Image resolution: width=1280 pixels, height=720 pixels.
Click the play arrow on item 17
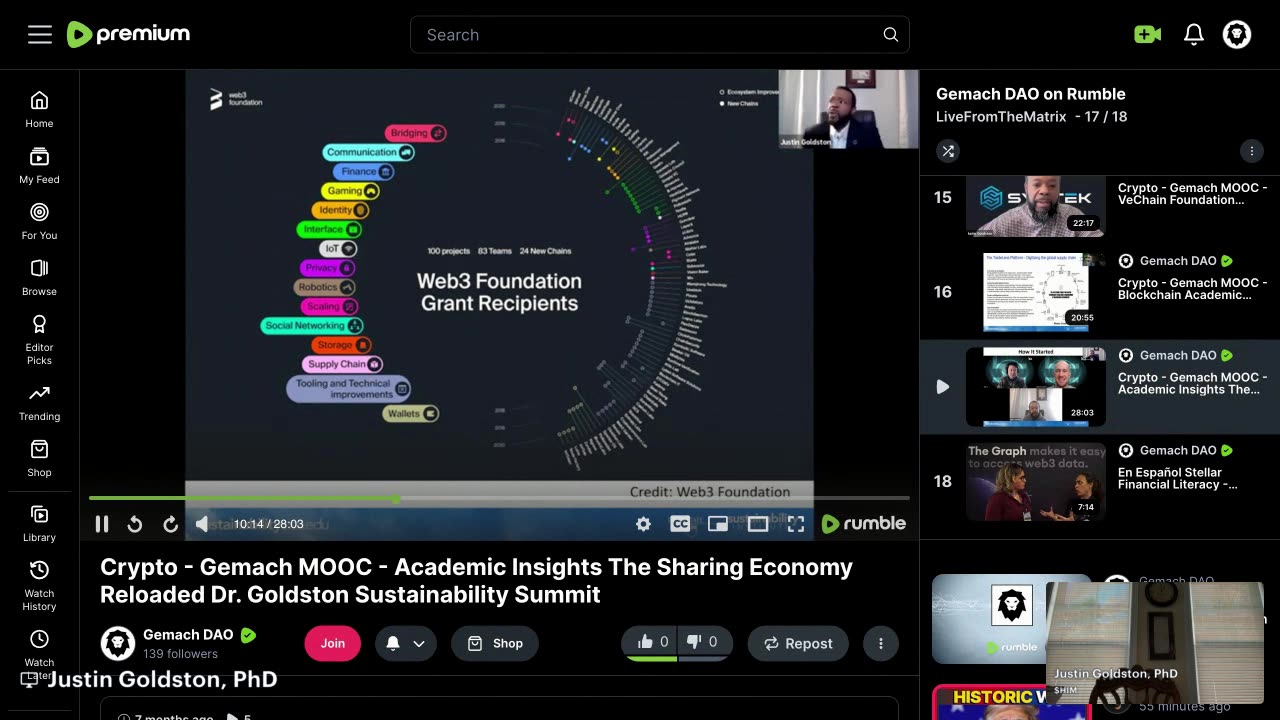(x=942, y=387)
